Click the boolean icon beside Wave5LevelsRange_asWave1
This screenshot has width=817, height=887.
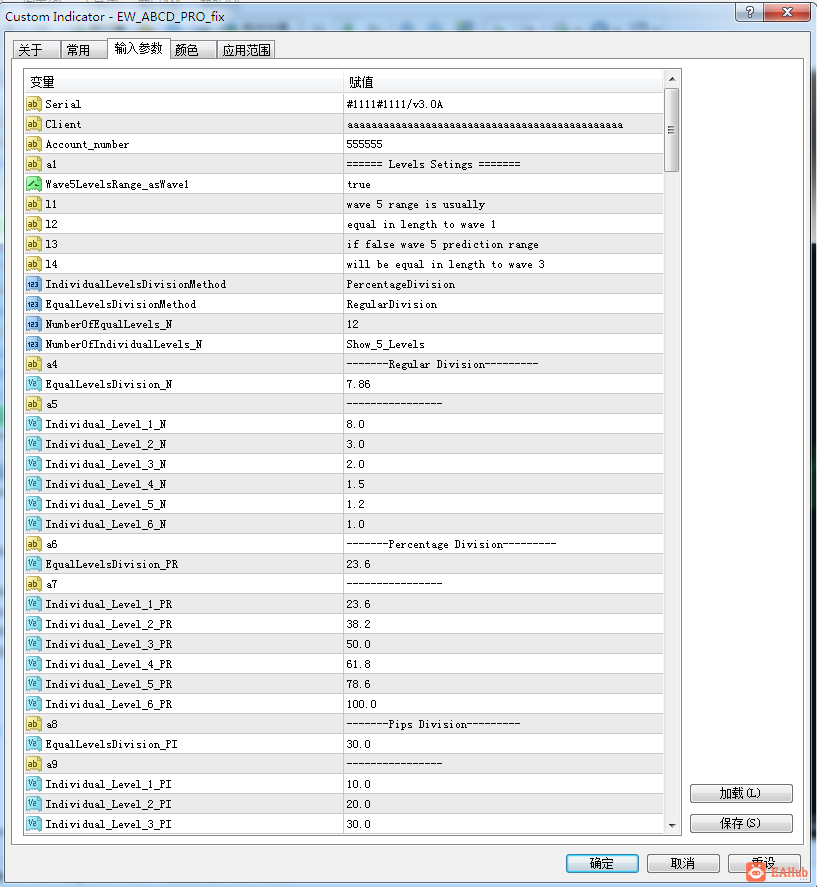tap(33, 184)
